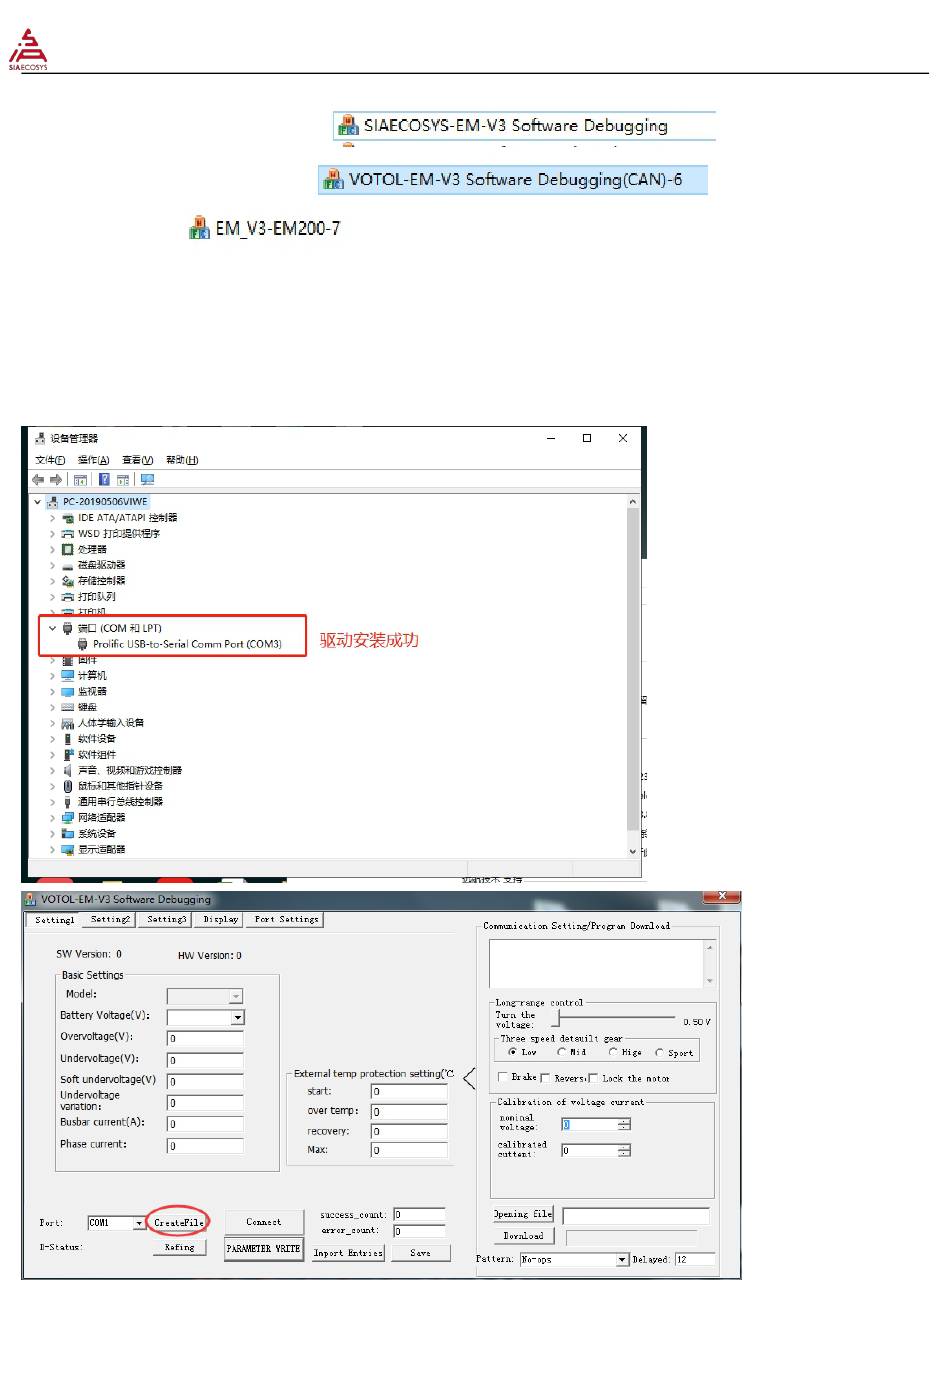950x1378 pixels.
Task: Click the Prolific USB-to-Serial port icon
Action: (x=83, y=644)
